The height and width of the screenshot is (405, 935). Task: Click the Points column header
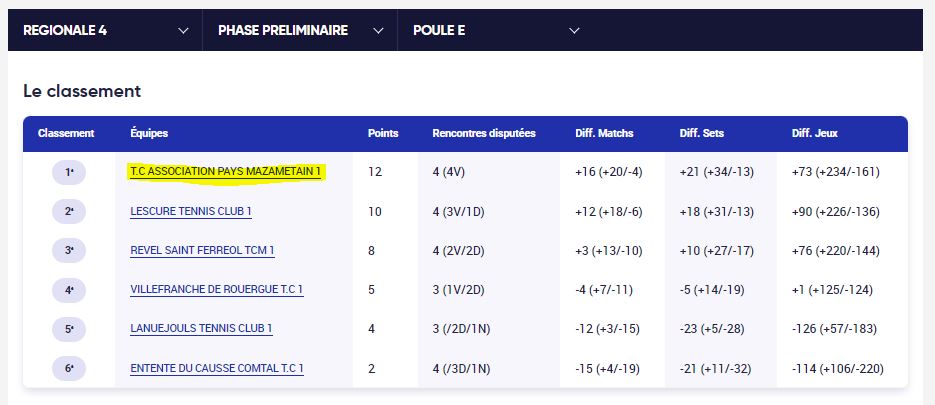coord(383,134)
